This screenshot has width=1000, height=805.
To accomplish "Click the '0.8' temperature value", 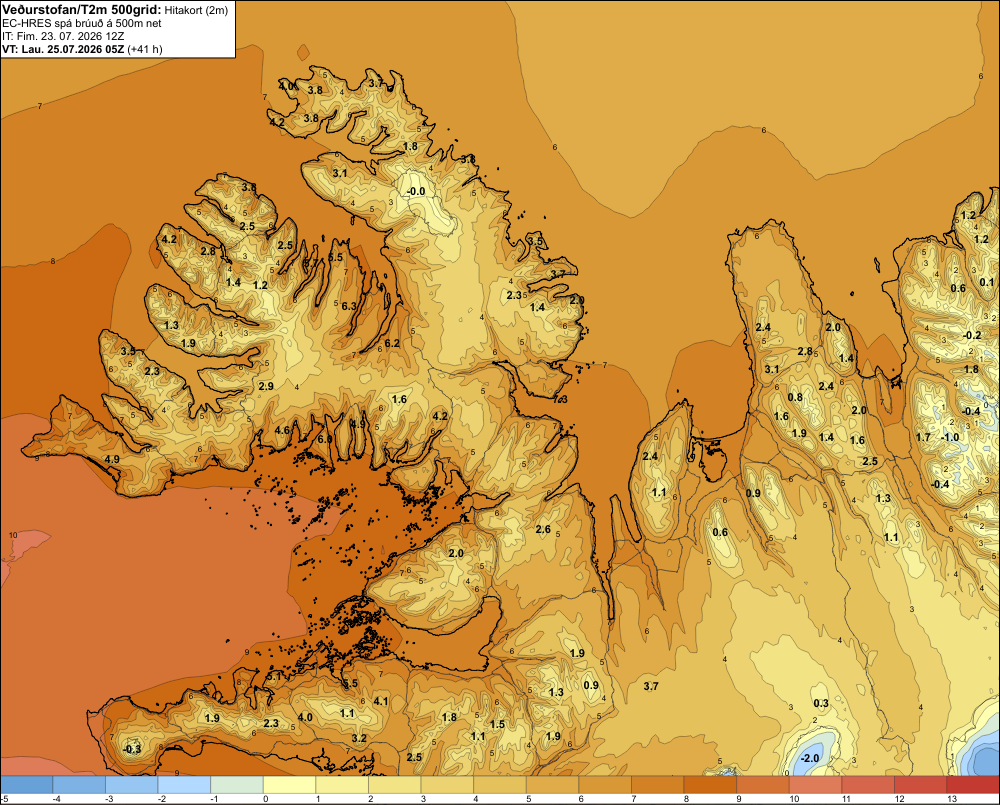I will (795, 397).
